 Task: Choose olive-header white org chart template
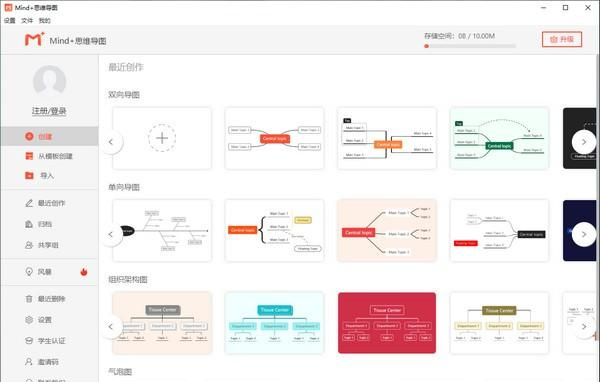pyautogui.click(x=499, y=323)
